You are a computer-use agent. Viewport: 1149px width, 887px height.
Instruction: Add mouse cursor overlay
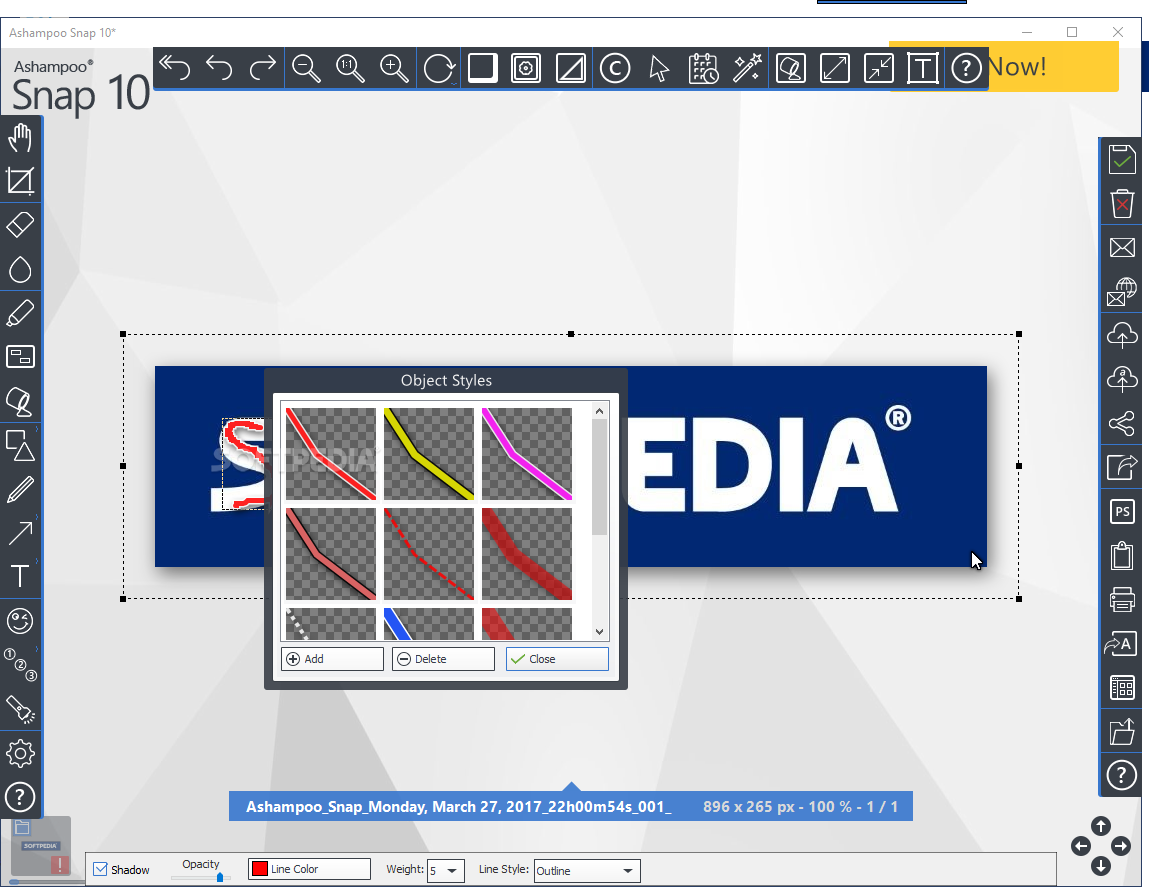click(x=659, y=68)
